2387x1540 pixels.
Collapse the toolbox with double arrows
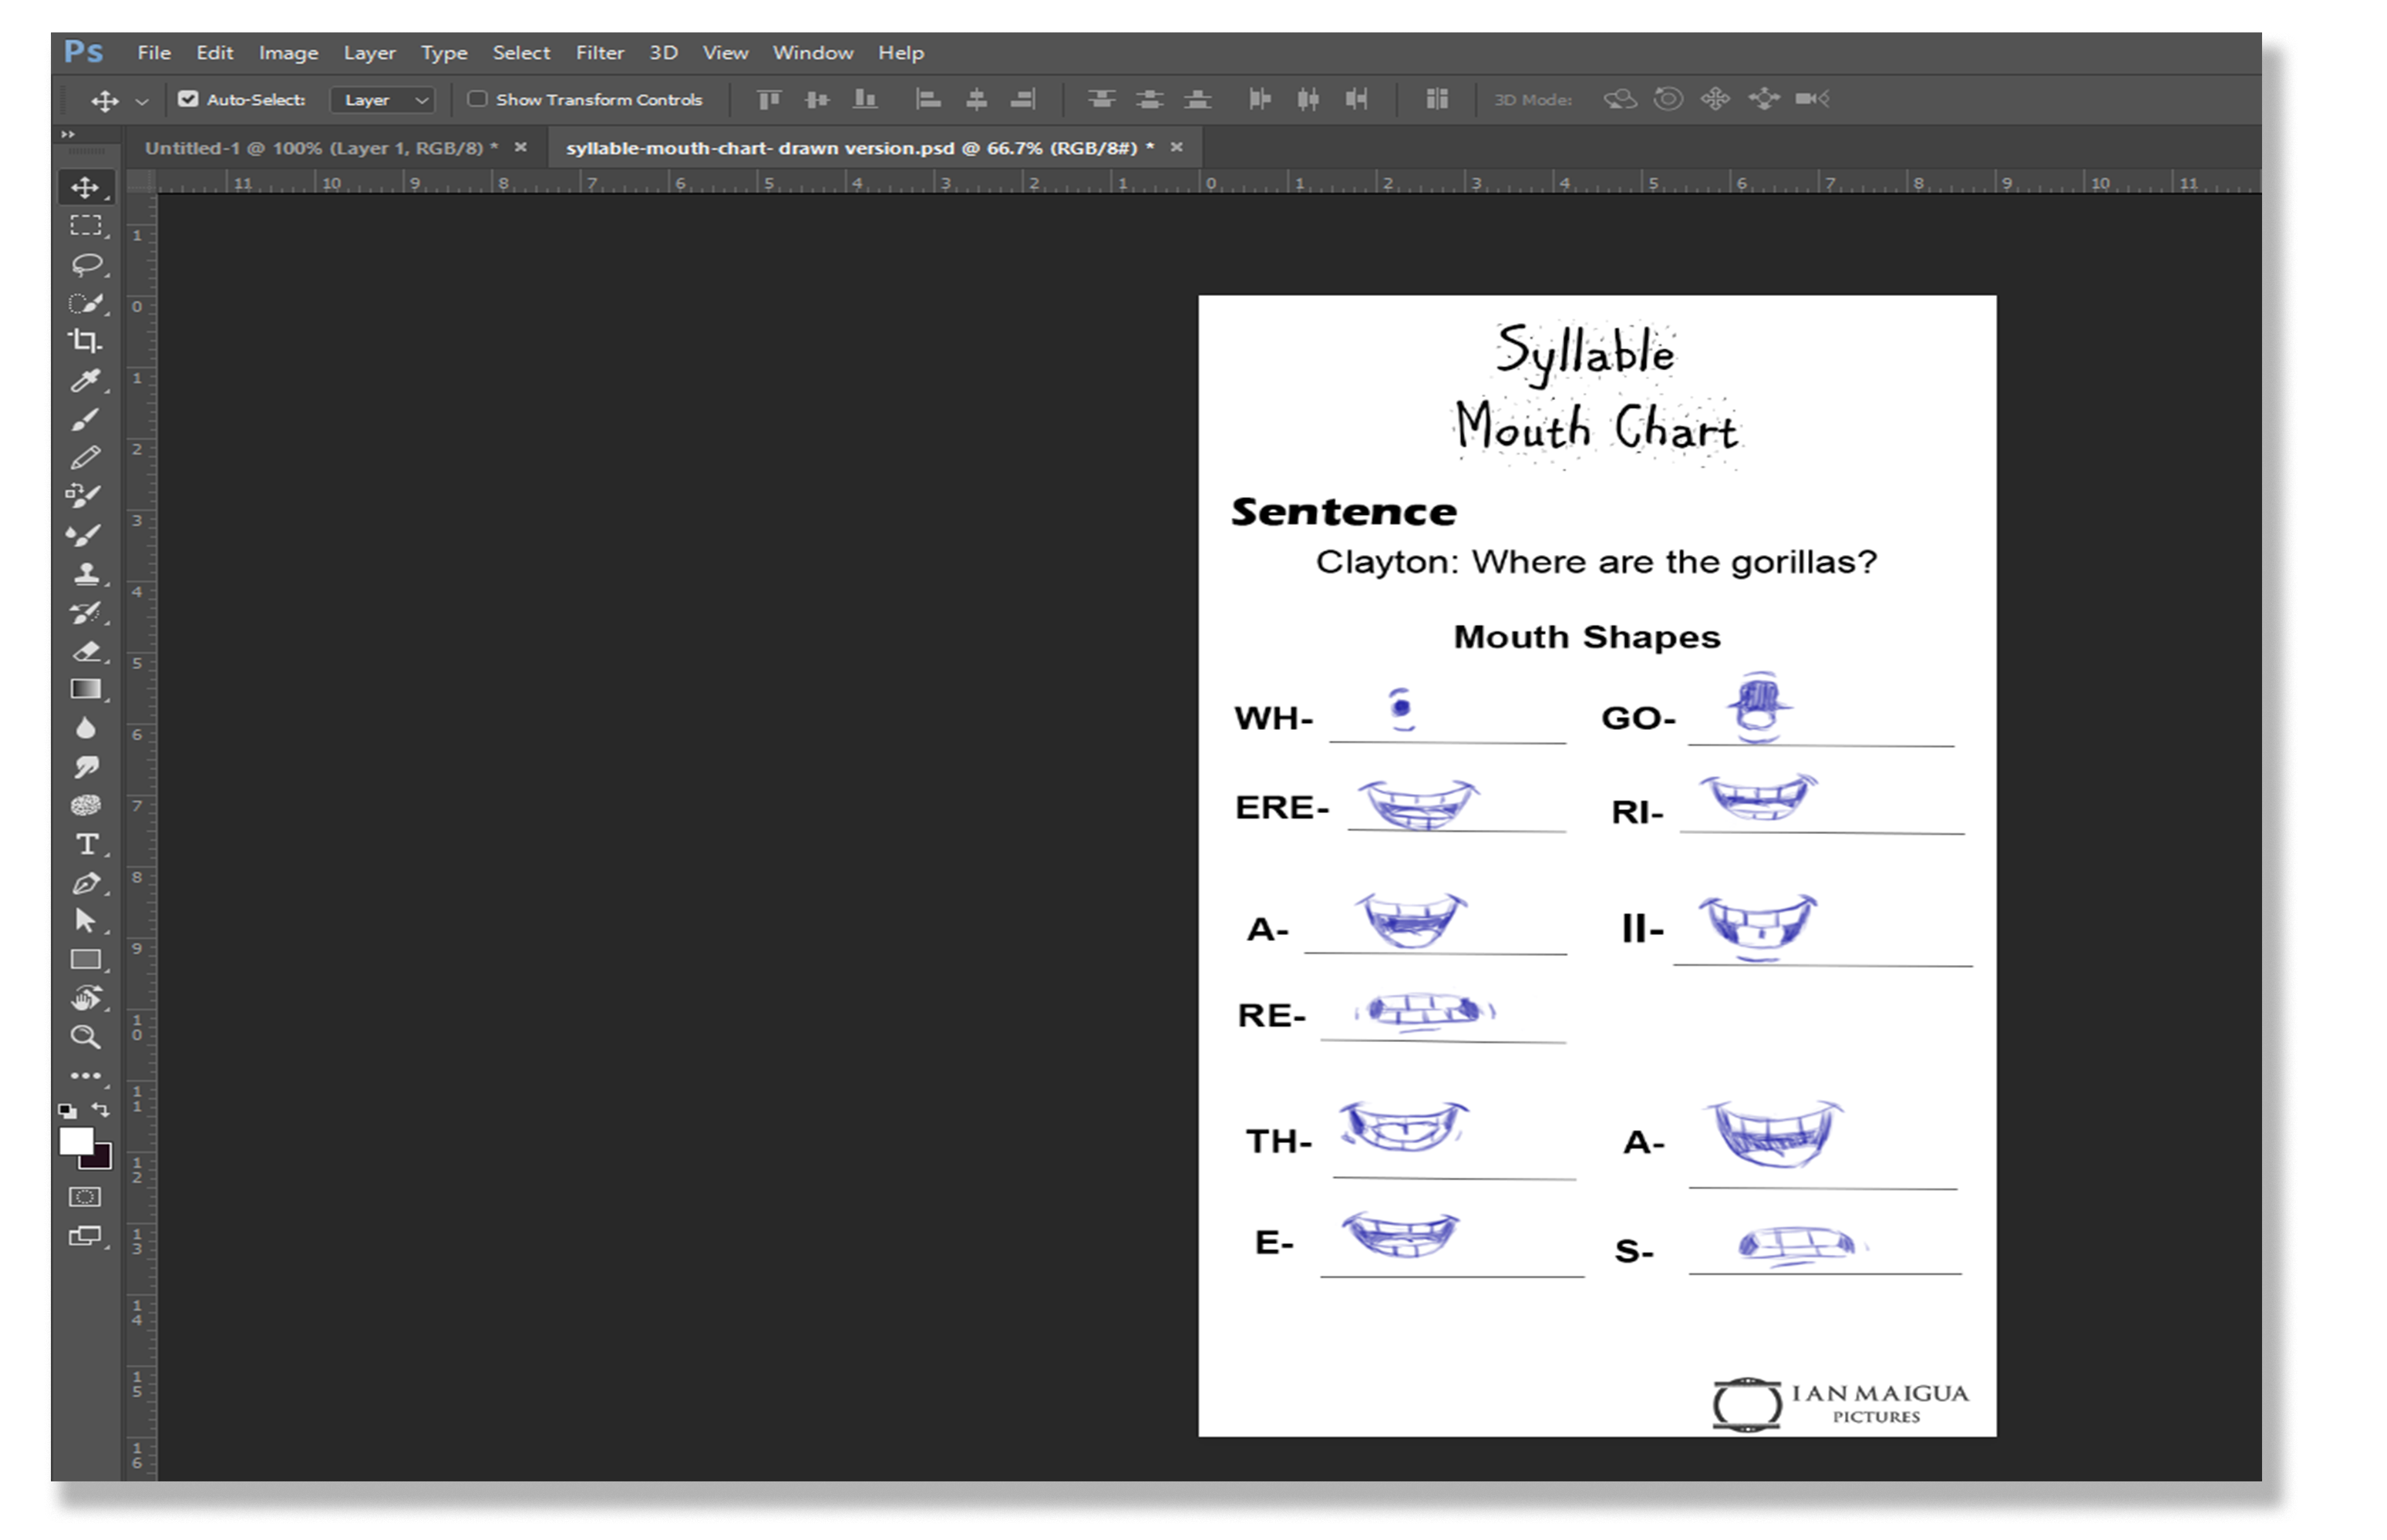coord(68,134)
